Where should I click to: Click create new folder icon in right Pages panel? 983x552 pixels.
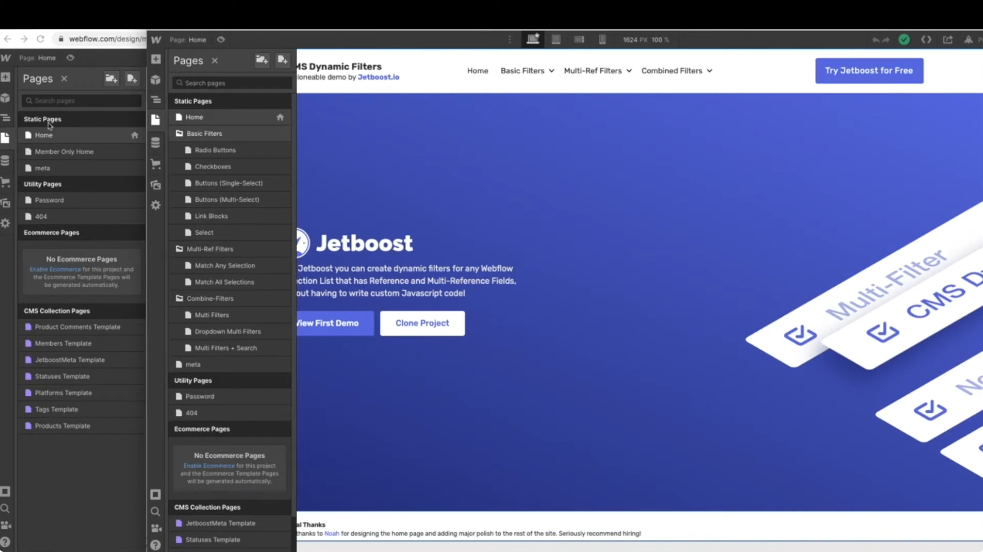click(261, 60)
